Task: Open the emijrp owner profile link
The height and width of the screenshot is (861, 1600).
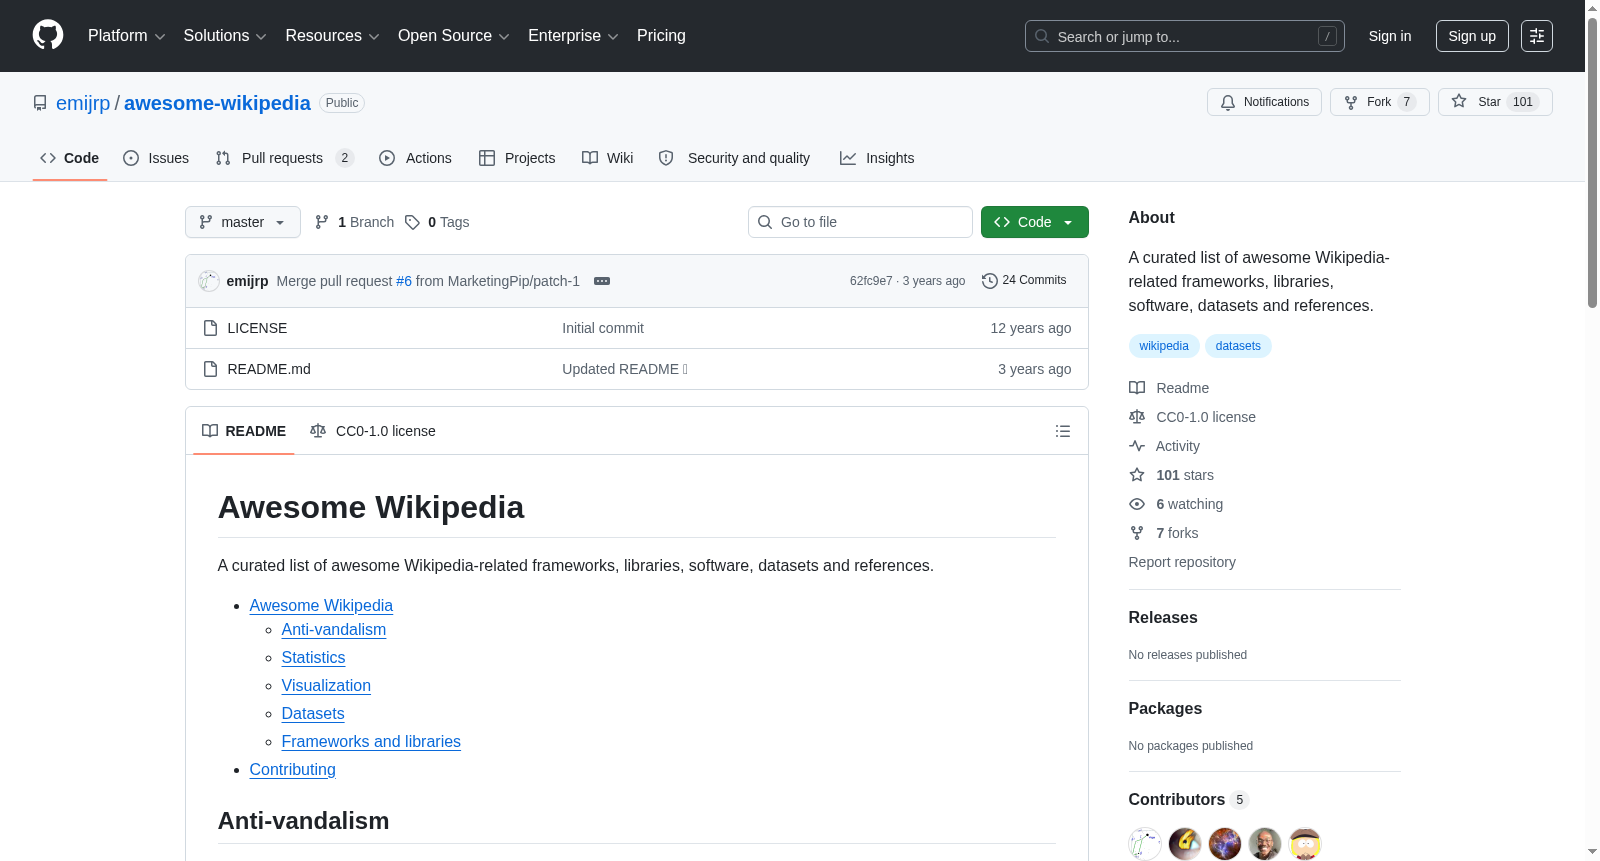Action: pyautogui.click(x=83, y=103)
